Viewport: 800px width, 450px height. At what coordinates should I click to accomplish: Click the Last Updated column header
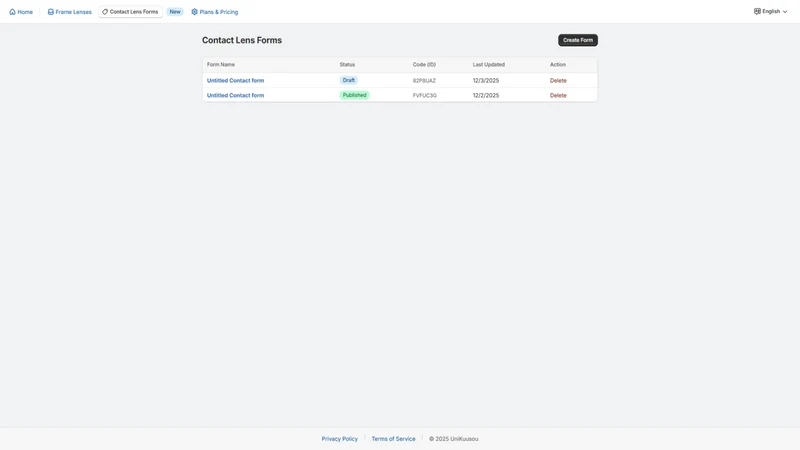click(x=488, y=65)
